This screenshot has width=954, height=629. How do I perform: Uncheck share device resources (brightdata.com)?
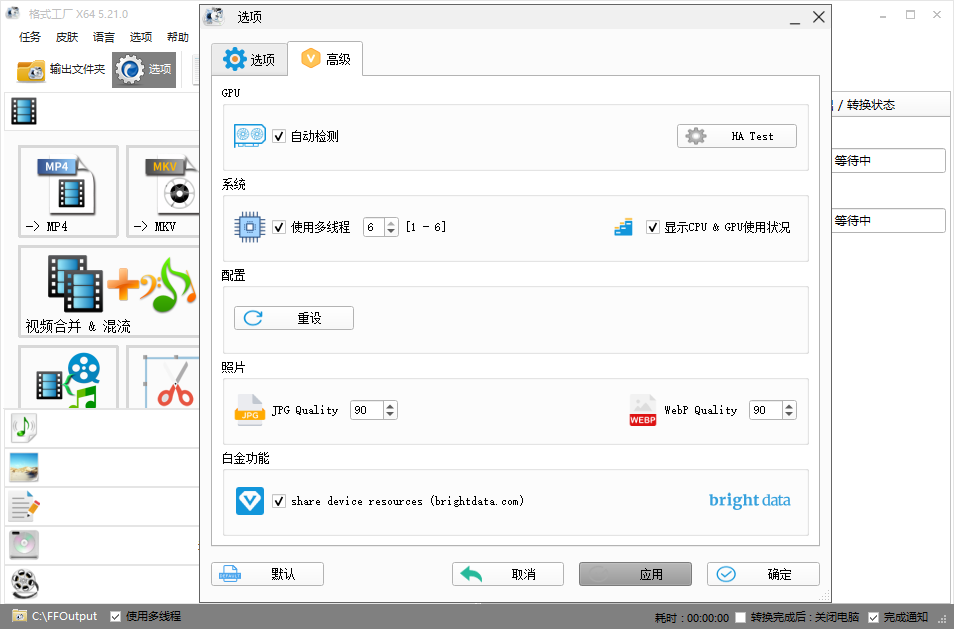[x=279, y=501]
